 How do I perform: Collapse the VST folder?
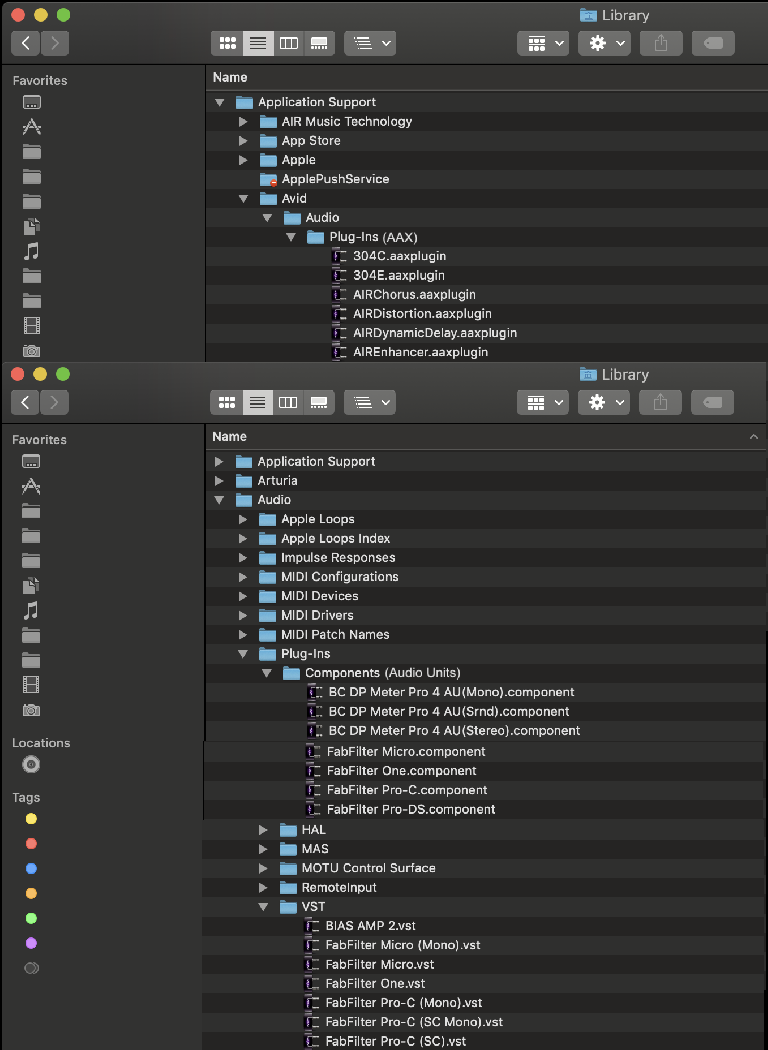(264, 907)
